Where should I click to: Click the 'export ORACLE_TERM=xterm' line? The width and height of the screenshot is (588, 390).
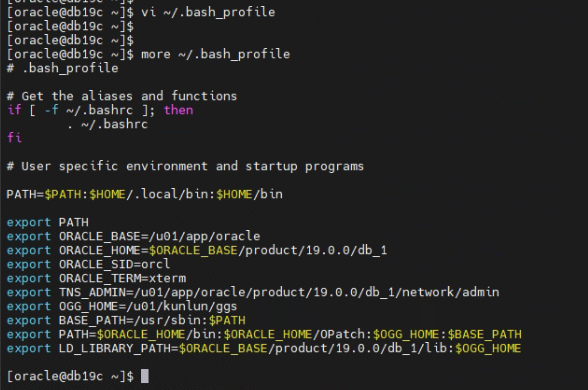[x=96, y=278]
